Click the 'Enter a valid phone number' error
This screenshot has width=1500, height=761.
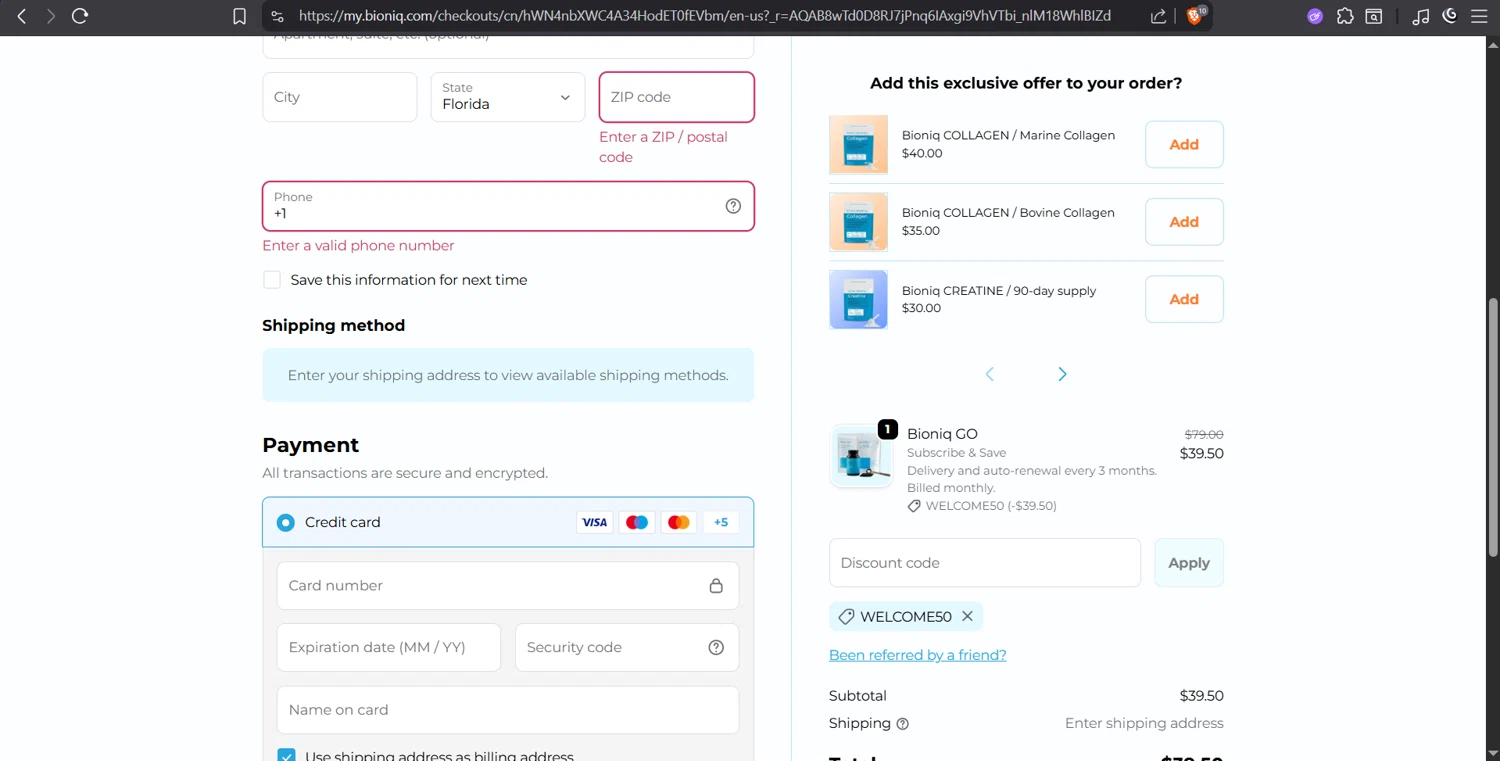[x=358, y=246]
